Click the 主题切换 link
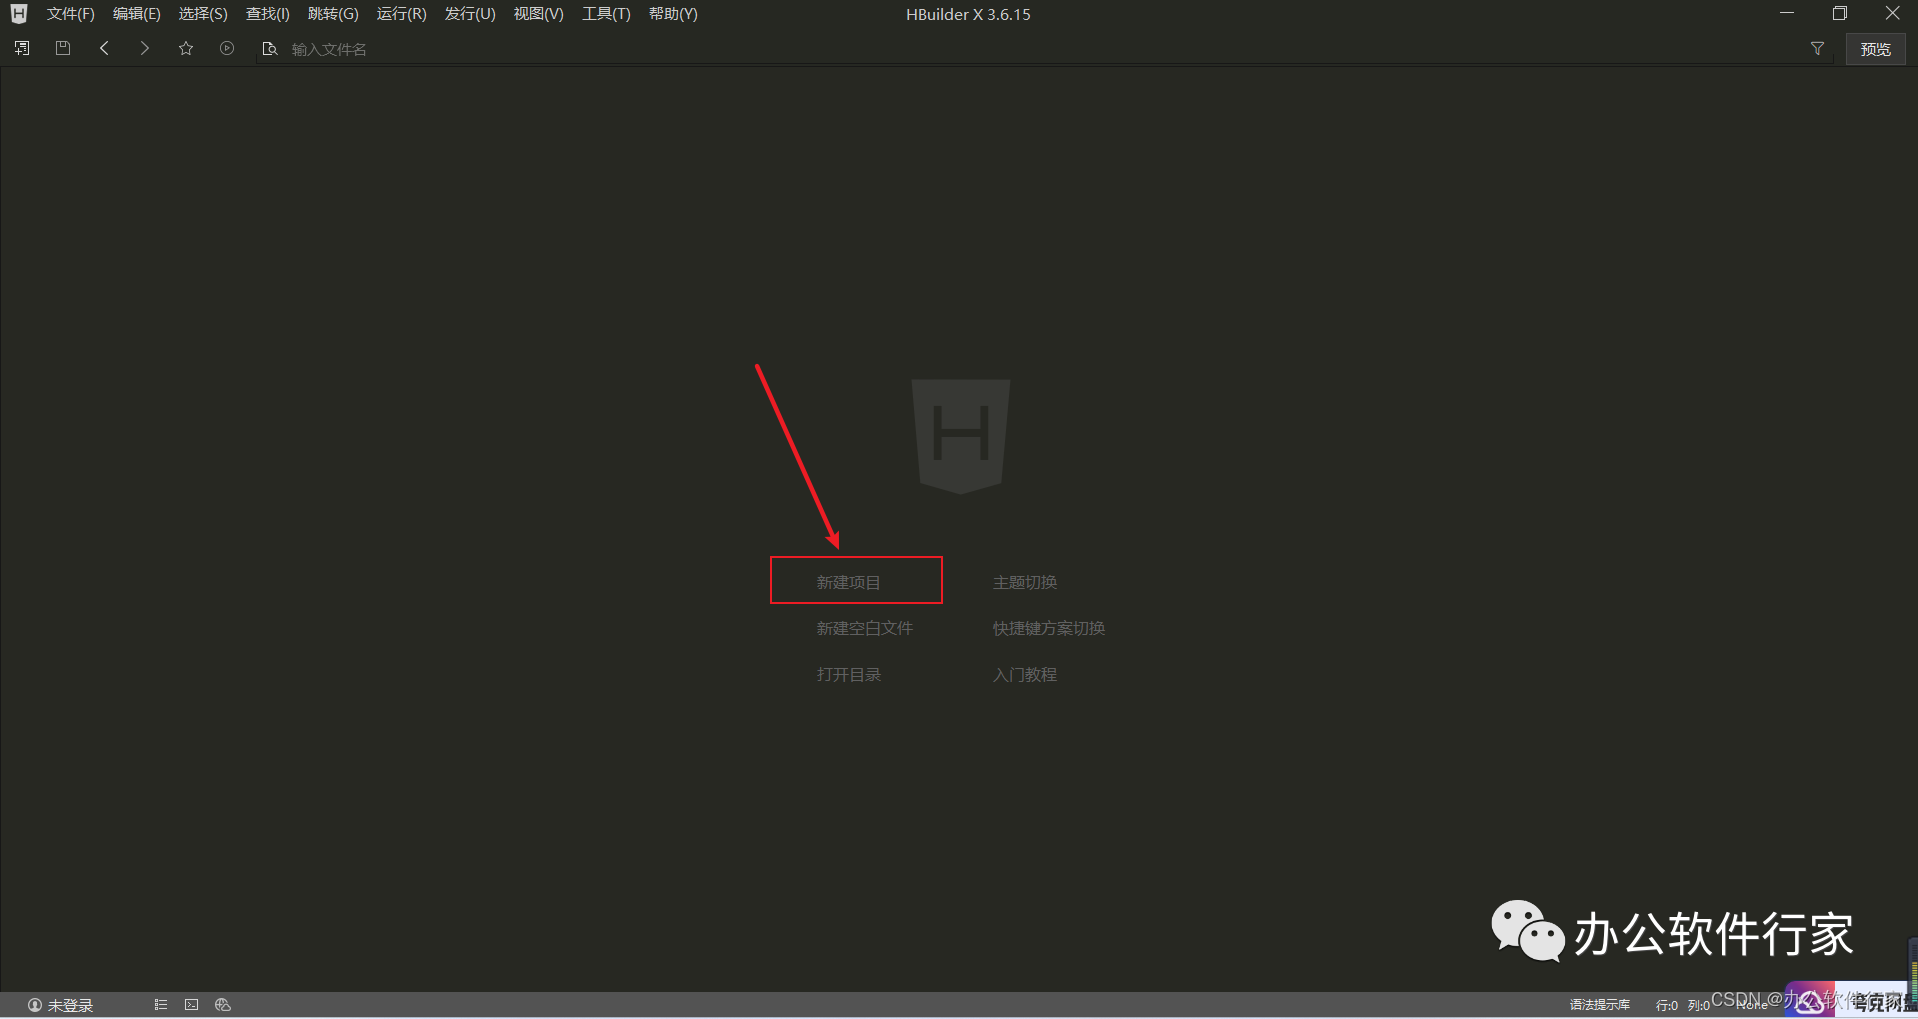 tap(1024, 582)
